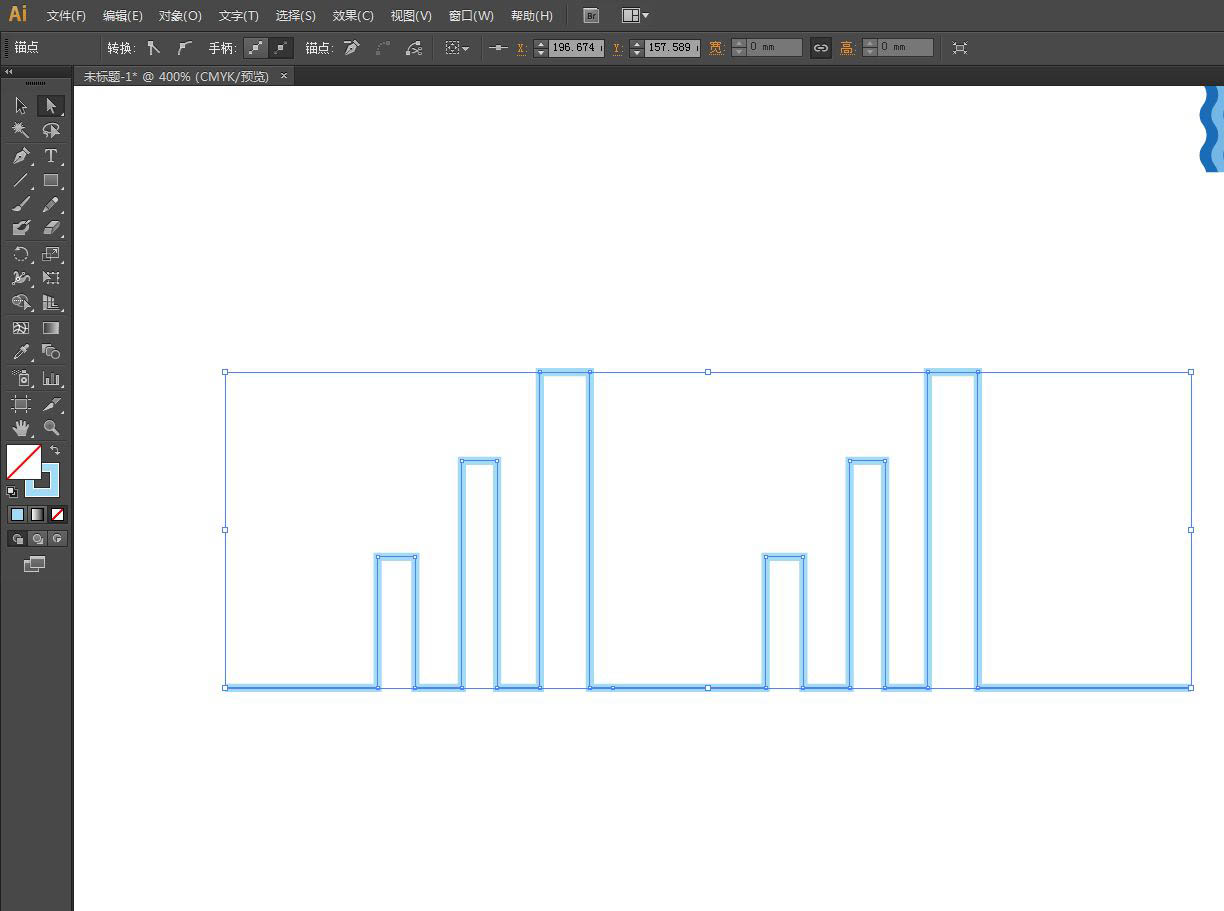Open the 编辑(E) menu
The height and width of the screenshot is (911, 1224).
coord(122,16)
